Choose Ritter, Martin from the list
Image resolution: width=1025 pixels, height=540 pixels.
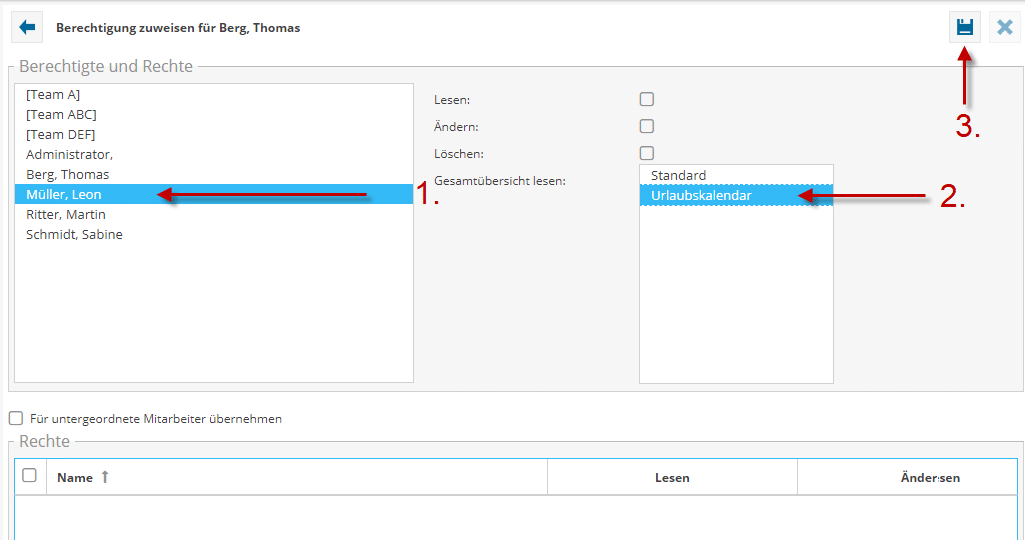click(x=66, y=215)
